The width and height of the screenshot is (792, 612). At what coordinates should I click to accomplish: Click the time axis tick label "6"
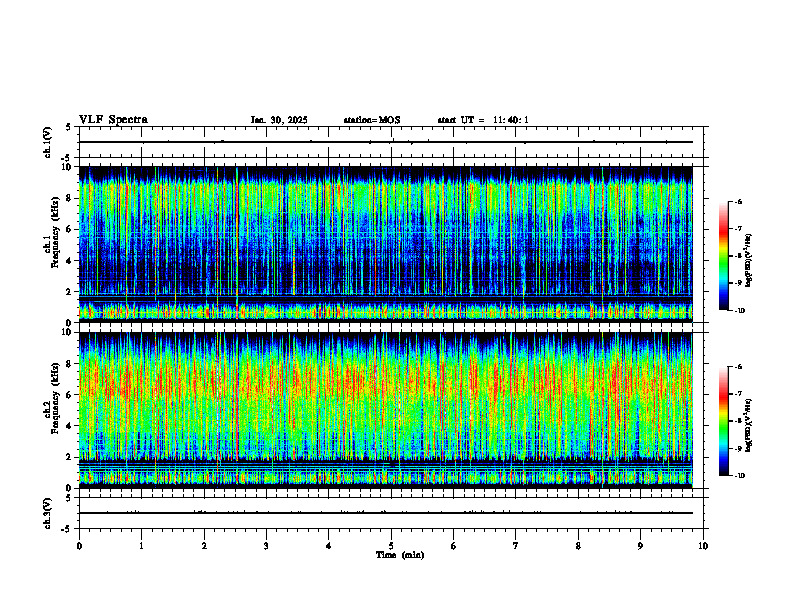454,546
